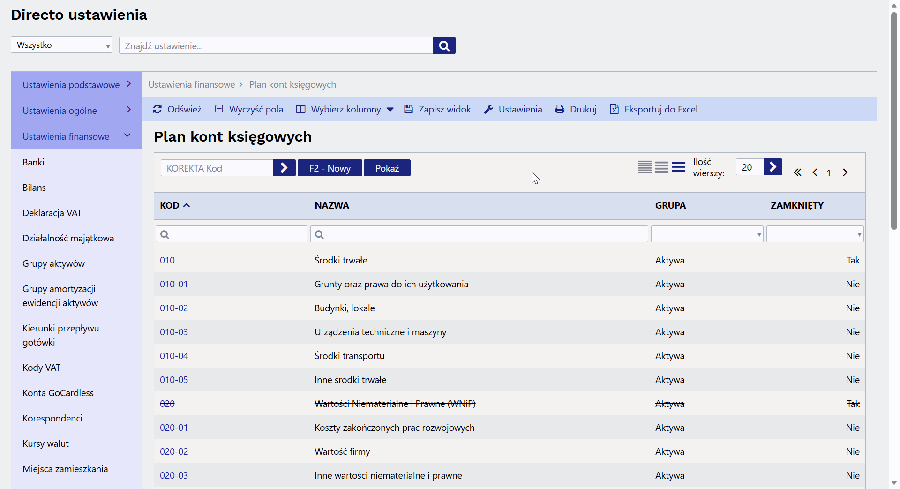Screen dimensions: 900x489
Task: Open Kursy walut in sidebar
Action: pos(45,443)
